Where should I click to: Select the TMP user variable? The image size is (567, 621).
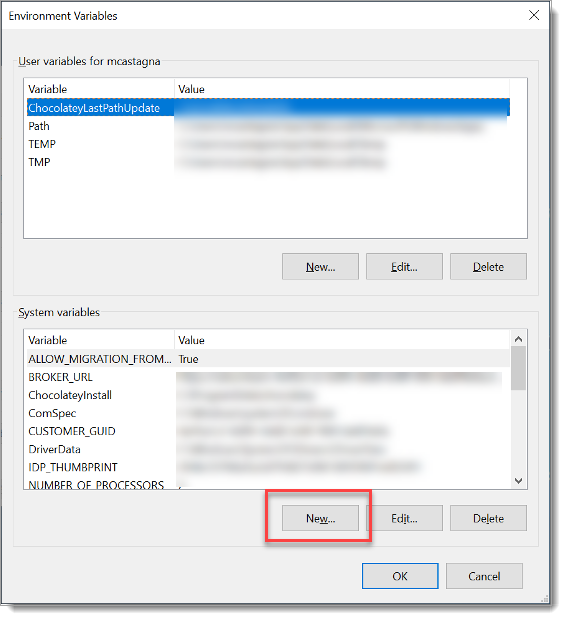268,162
